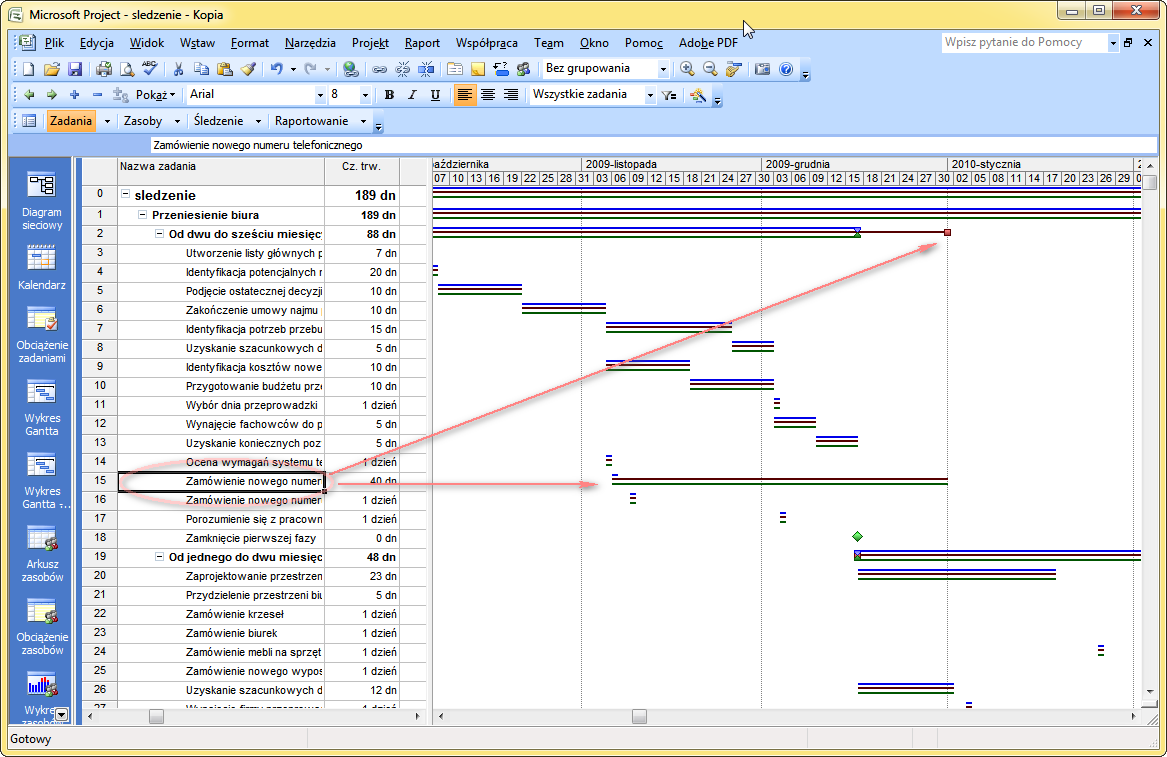Viewport: 1167px width, 757px height.
Task: Collapse 'Przeniesienie biura' summary task
Action: (142, 214)
